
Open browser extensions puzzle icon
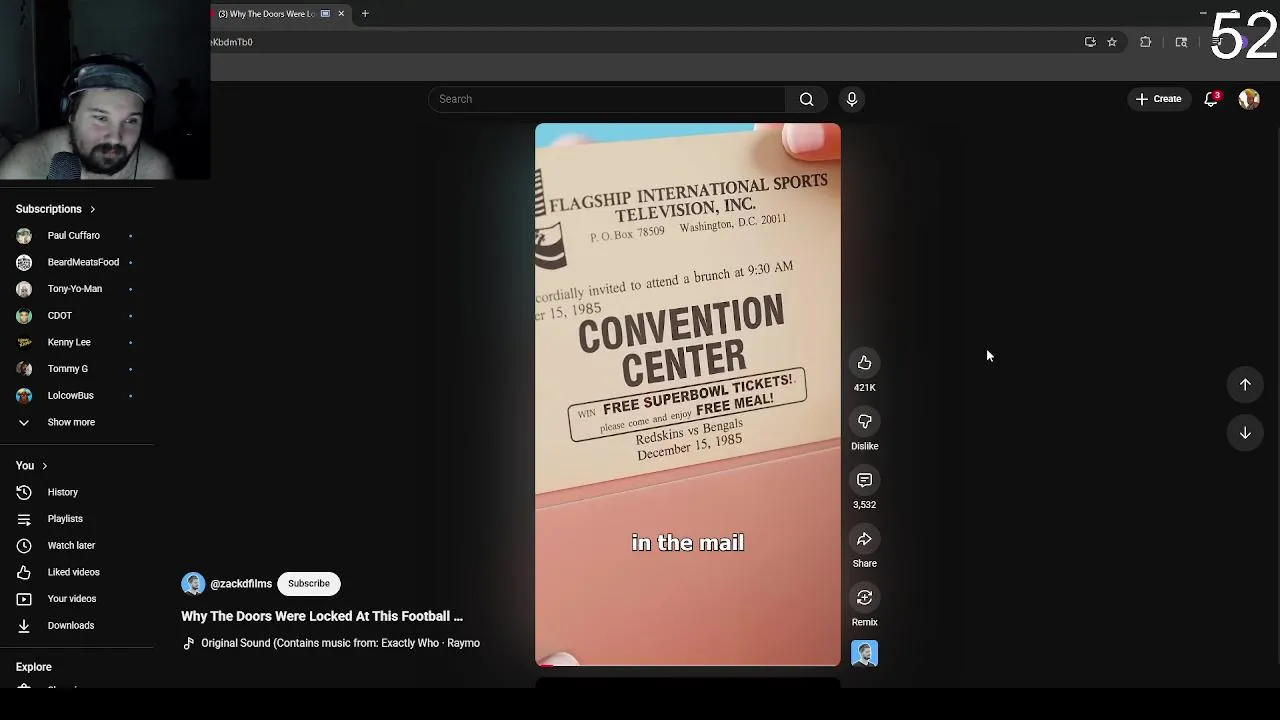tap(1146, 42)
